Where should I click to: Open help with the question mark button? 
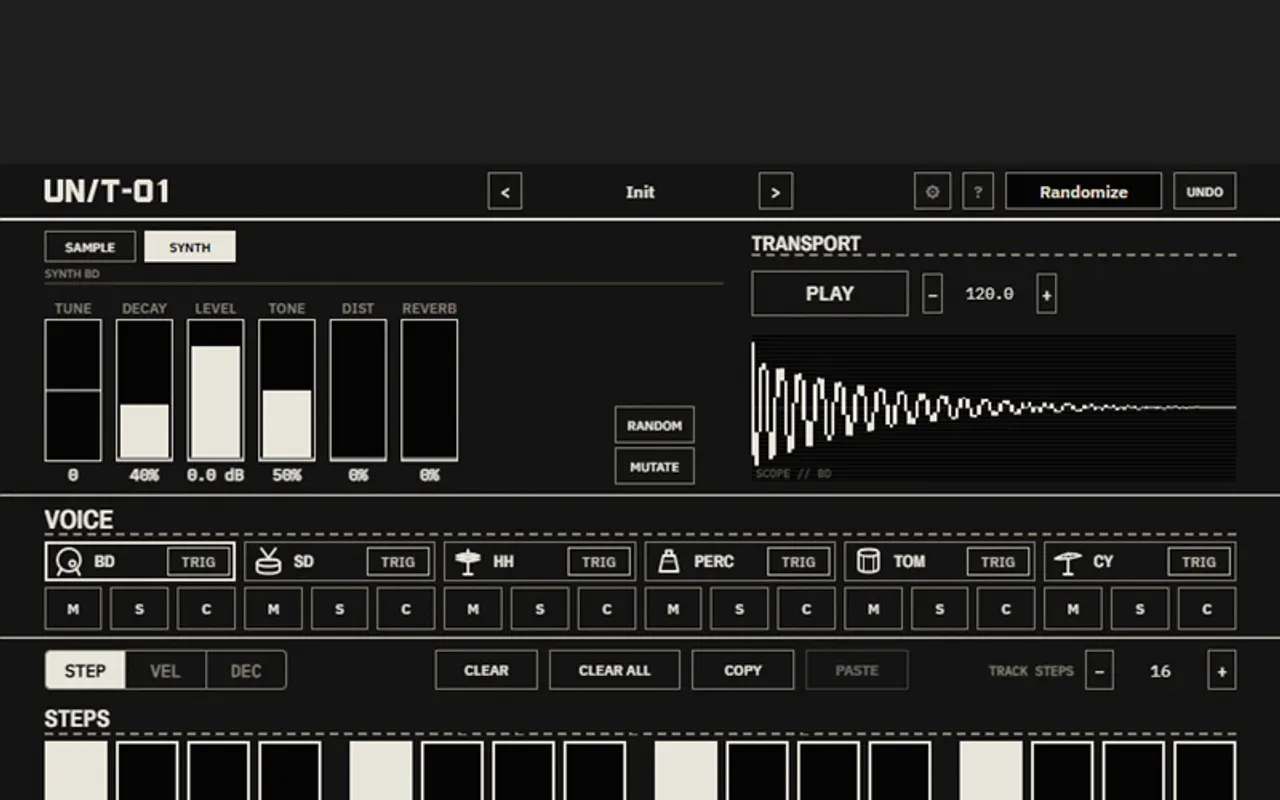click(x=978, y=192)
